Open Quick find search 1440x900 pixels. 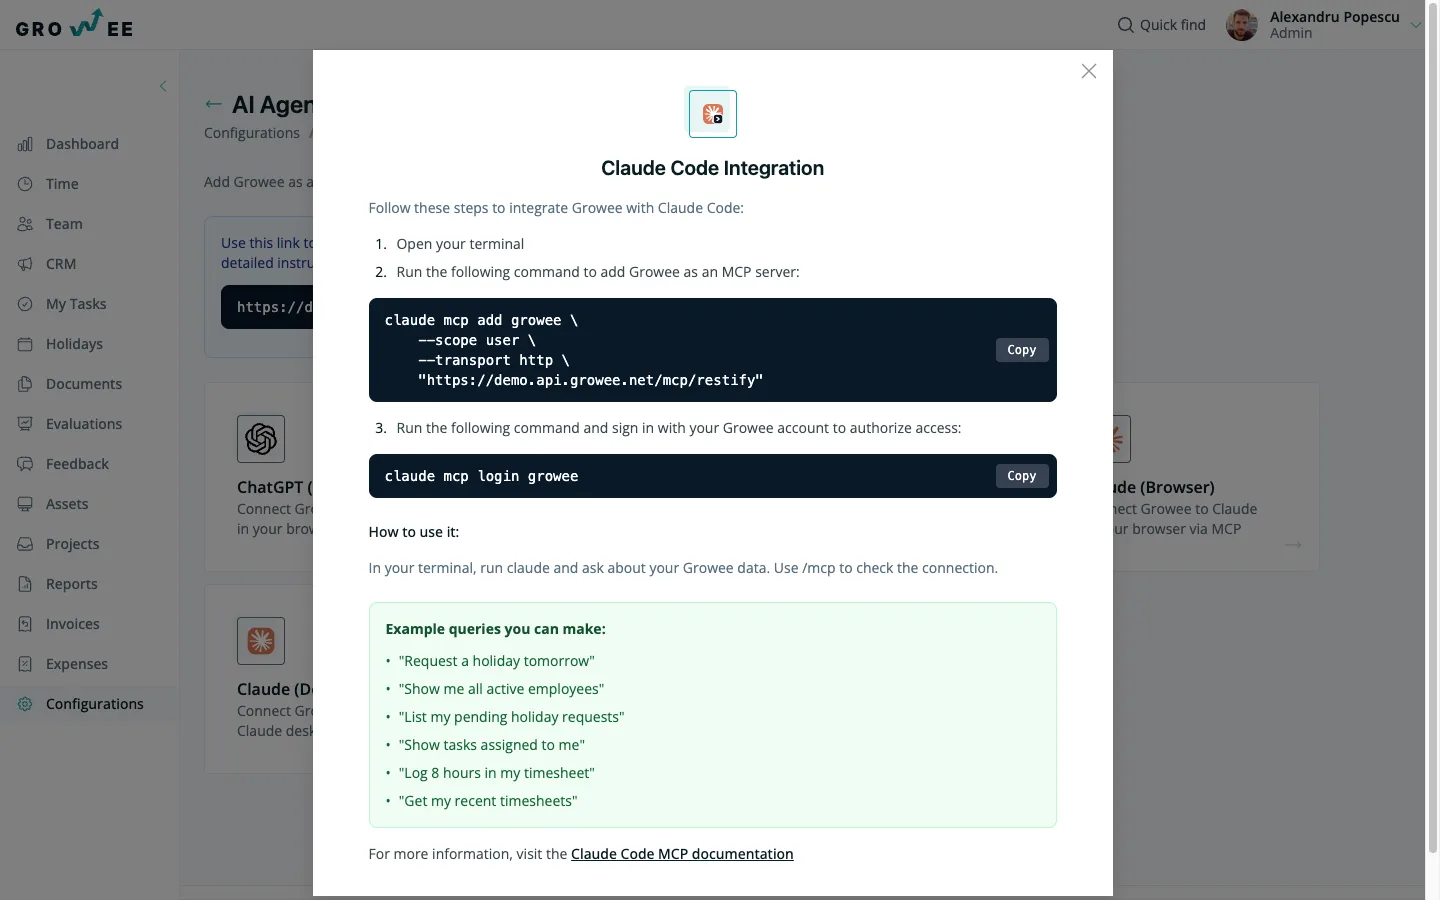pos(1161,25)
